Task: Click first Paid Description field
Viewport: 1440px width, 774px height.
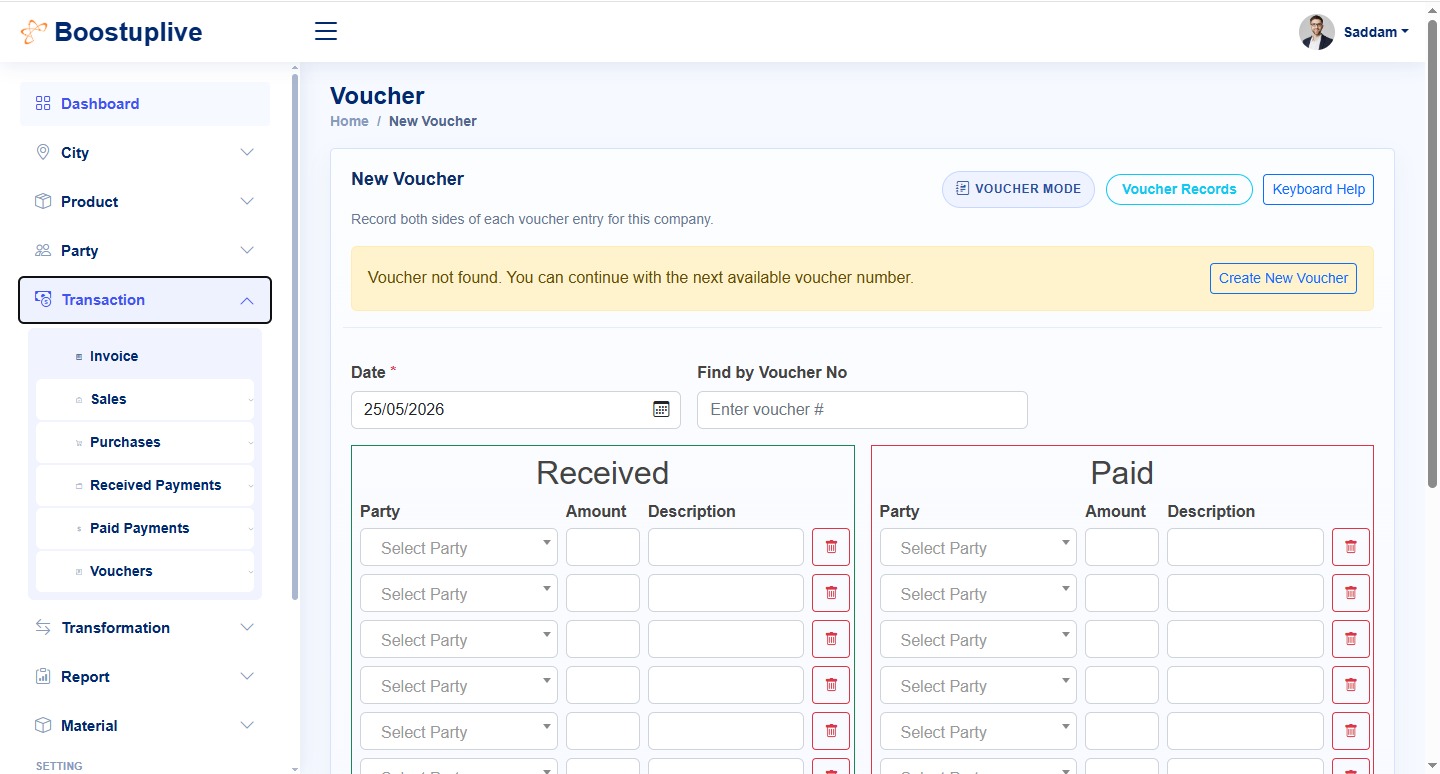Action: pyautogui.click(x=1245, y=547)
